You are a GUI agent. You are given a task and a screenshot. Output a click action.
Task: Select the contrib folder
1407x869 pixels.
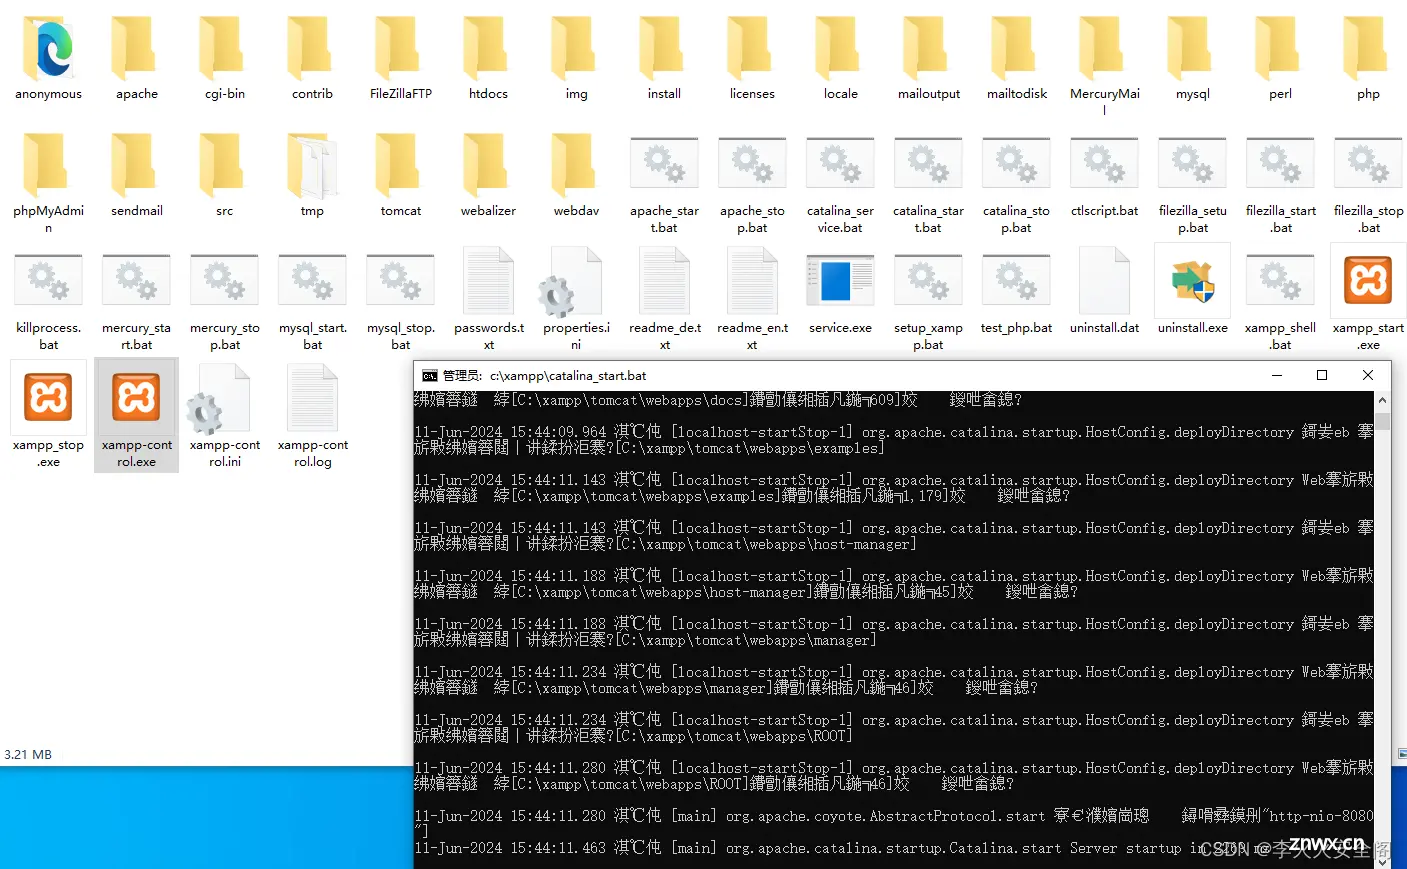(x=312, y=58)
